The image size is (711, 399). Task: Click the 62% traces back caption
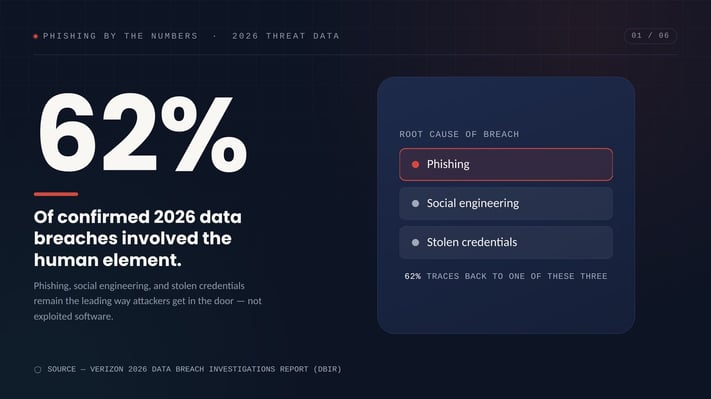(x=506, y=276)
